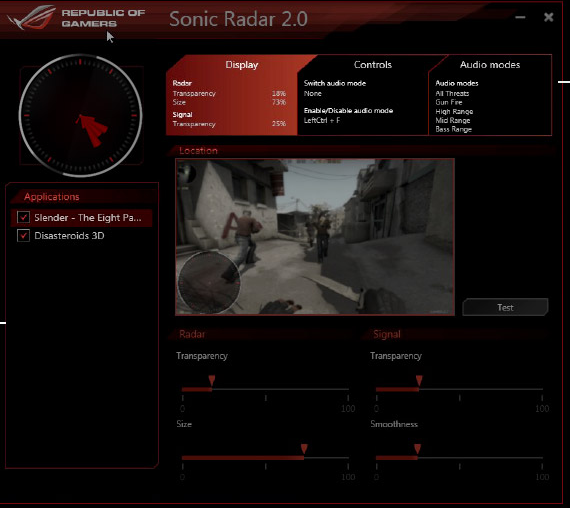This screenshot has width=570, height=508.
Task: Click the large radar dial display
Action: [80, 116]
